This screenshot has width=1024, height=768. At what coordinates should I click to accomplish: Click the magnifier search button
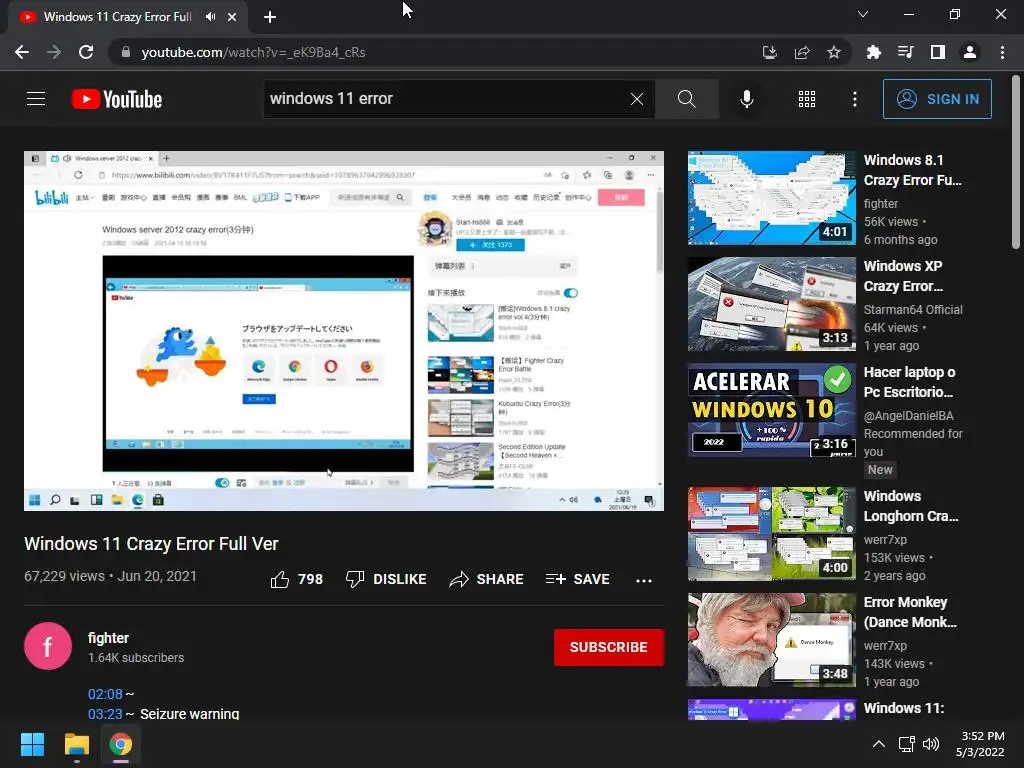tap(686, 99)
